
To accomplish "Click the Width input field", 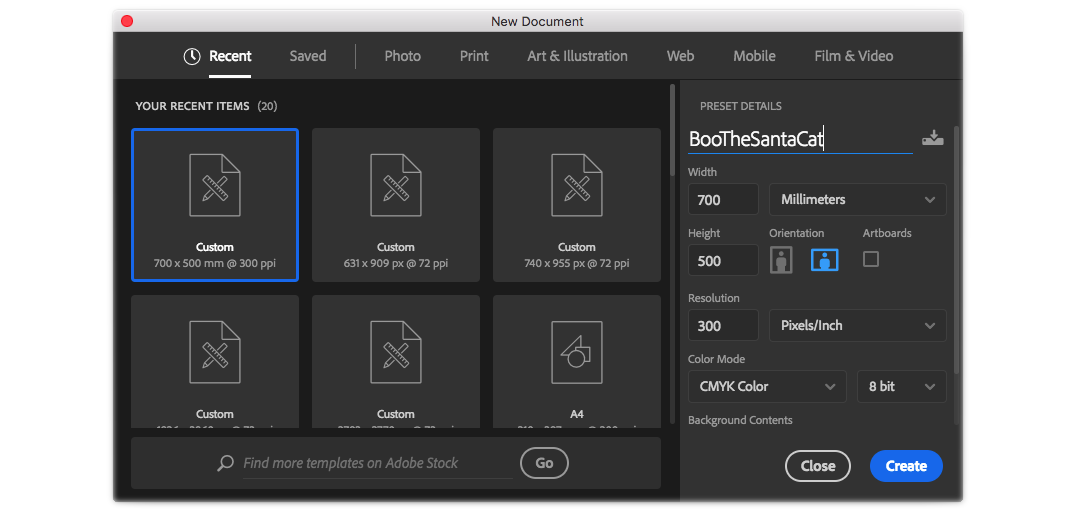I will 723,199.
